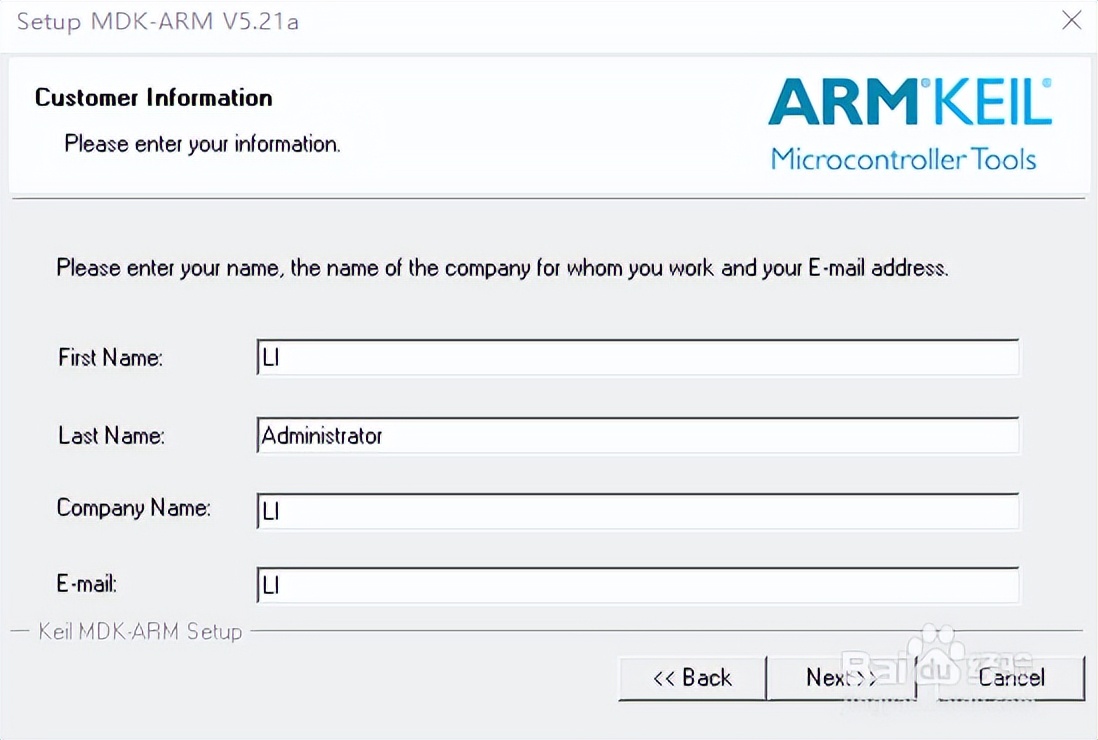
Task: Click the "Last Name:" label
Action: pyautogui.click(x=111, y=436)
